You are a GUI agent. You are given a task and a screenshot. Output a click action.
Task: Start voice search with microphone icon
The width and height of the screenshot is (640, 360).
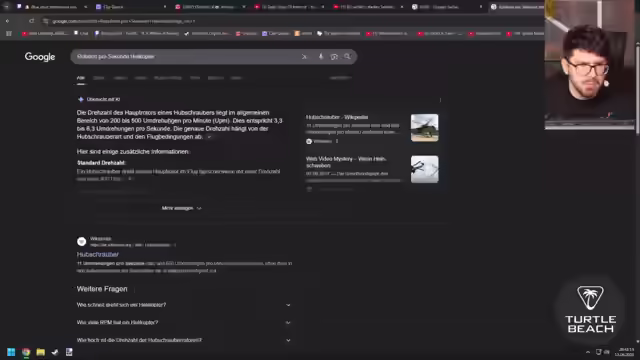coord(321,57)
